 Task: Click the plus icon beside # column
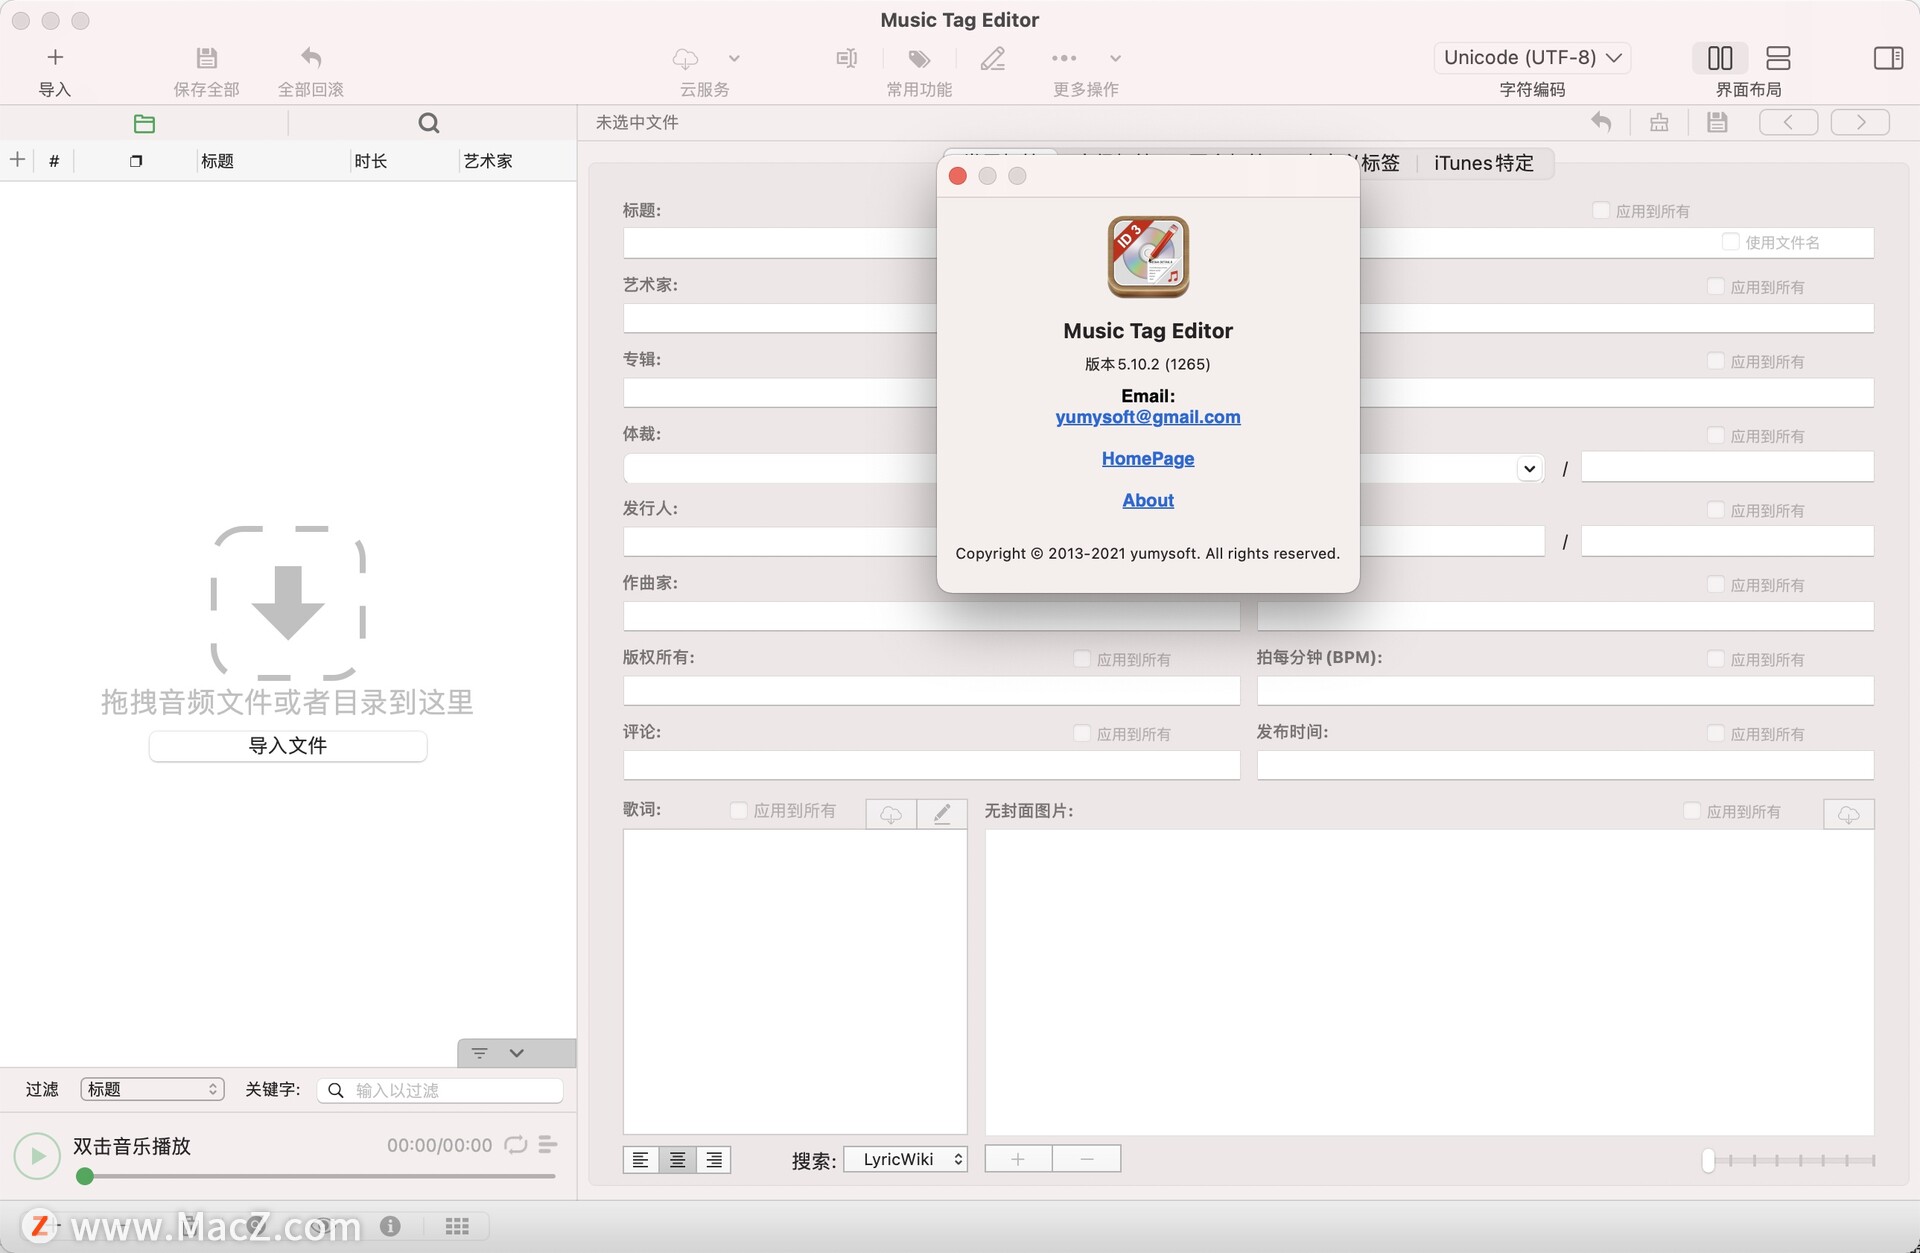(x=17, y=160)
